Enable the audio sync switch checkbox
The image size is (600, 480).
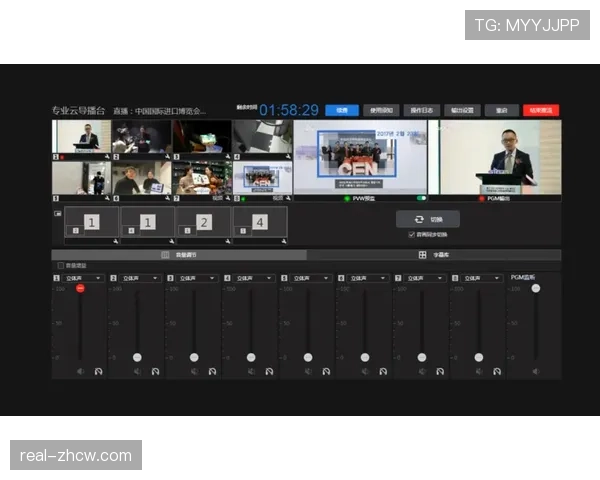[x=411, y=235]
